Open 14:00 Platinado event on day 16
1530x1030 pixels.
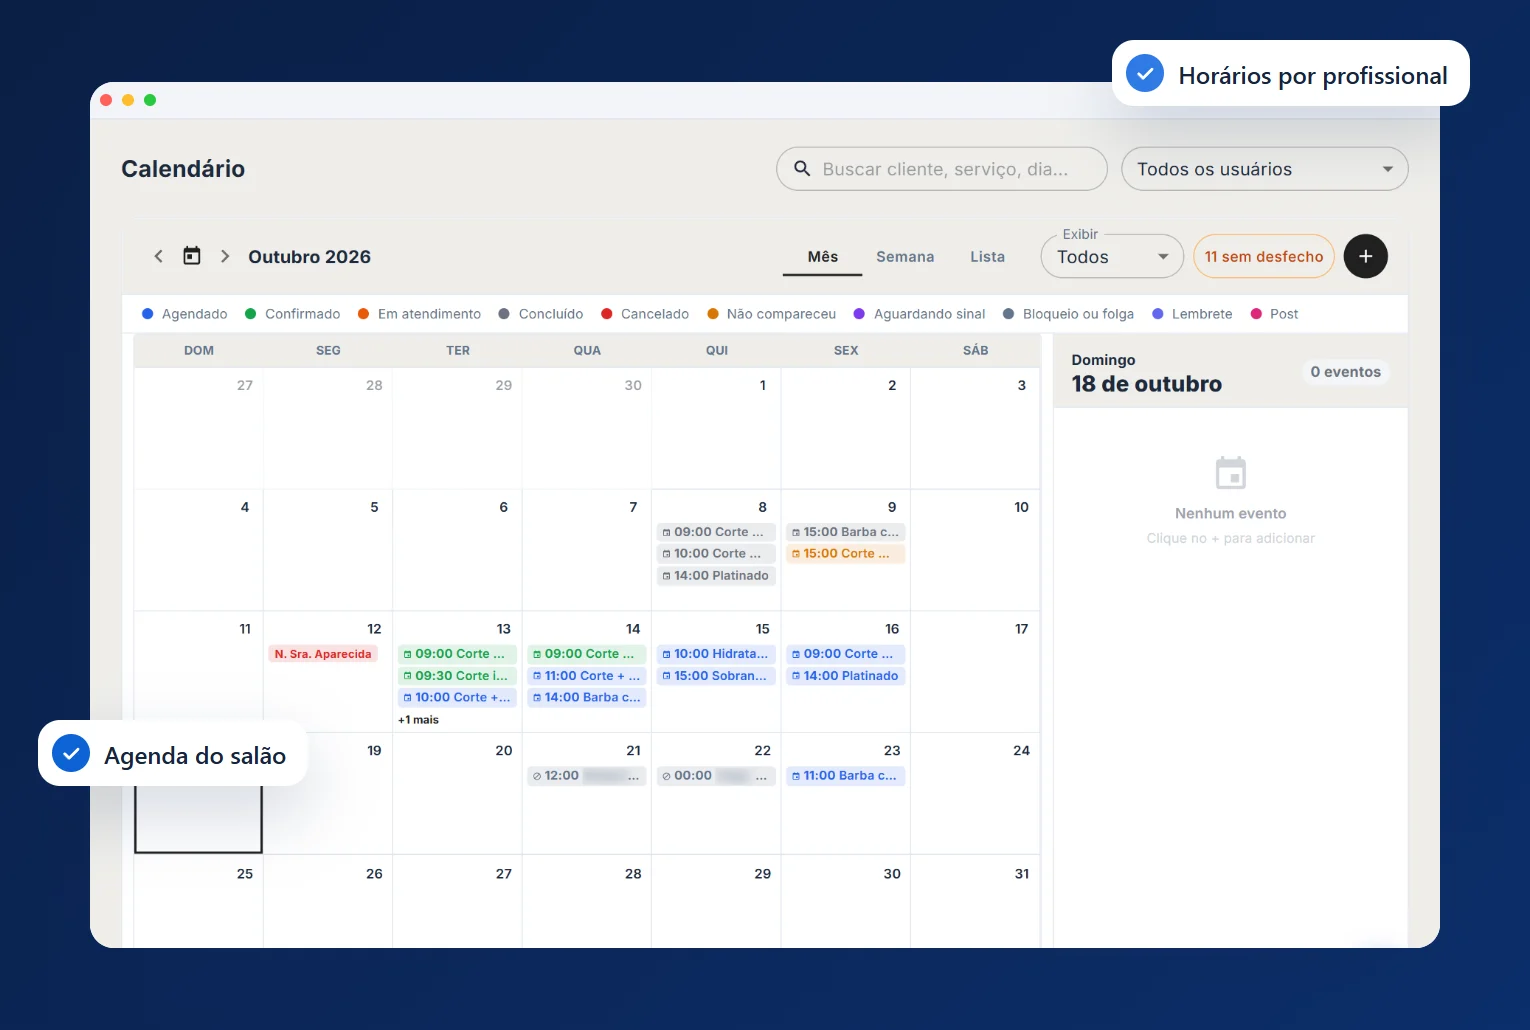click(x=846, y=676)
